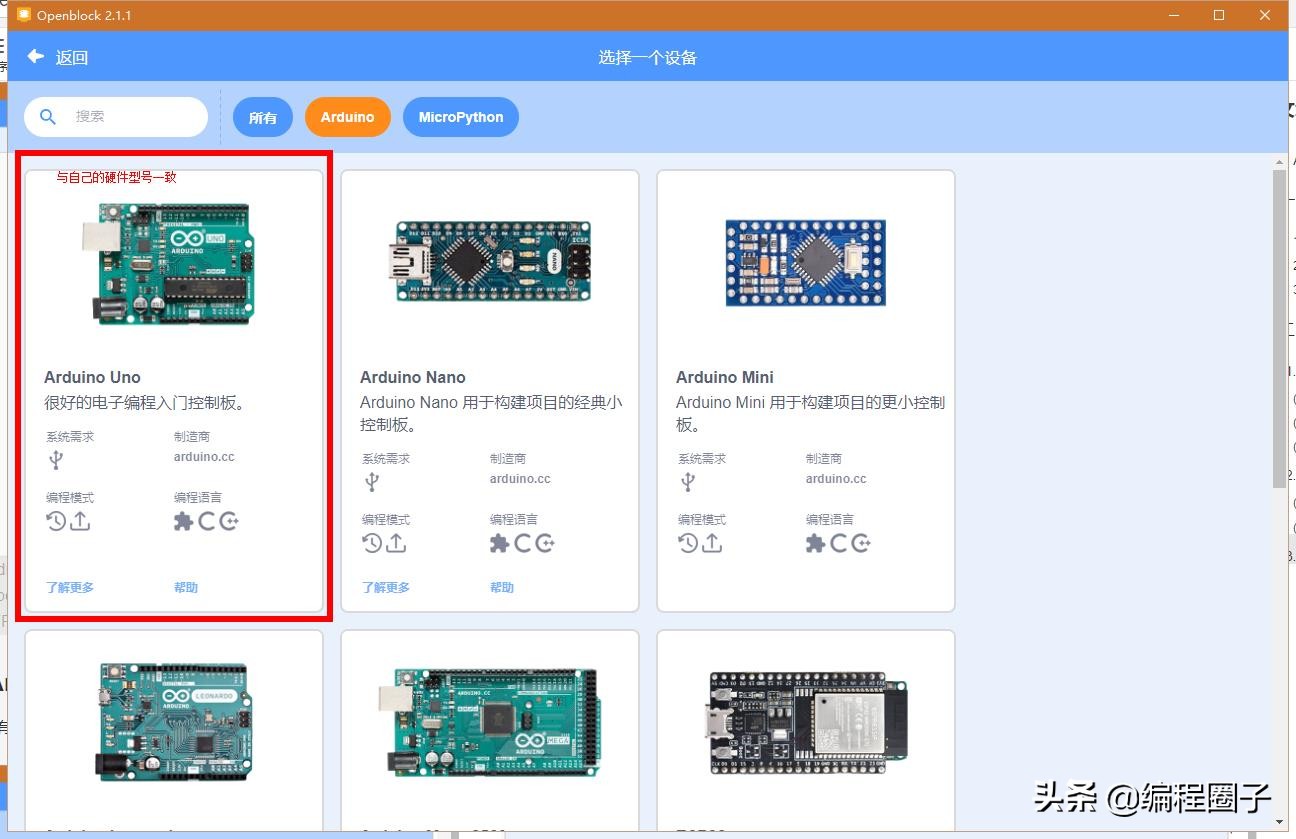This screenshot has height=839, width=1296.
Task: Select the Arduino filter tab
Action: (x=347, y=117)
